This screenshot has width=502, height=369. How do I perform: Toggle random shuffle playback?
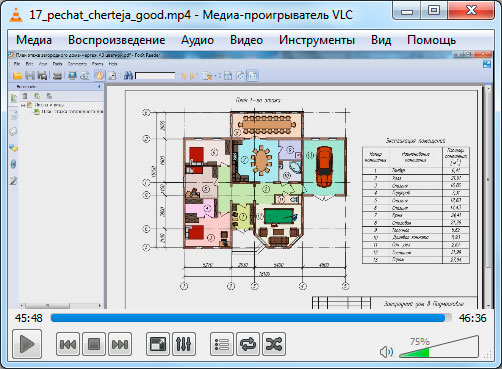click(x=274, y=344)
